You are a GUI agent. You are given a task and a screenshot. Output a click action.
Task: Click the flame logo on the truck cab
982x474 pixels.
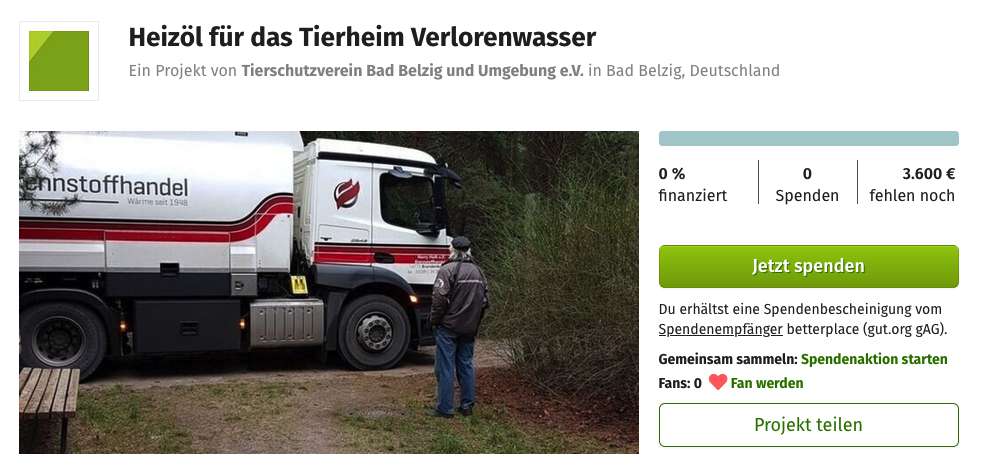pyautogui.click(x=346, y=193)
